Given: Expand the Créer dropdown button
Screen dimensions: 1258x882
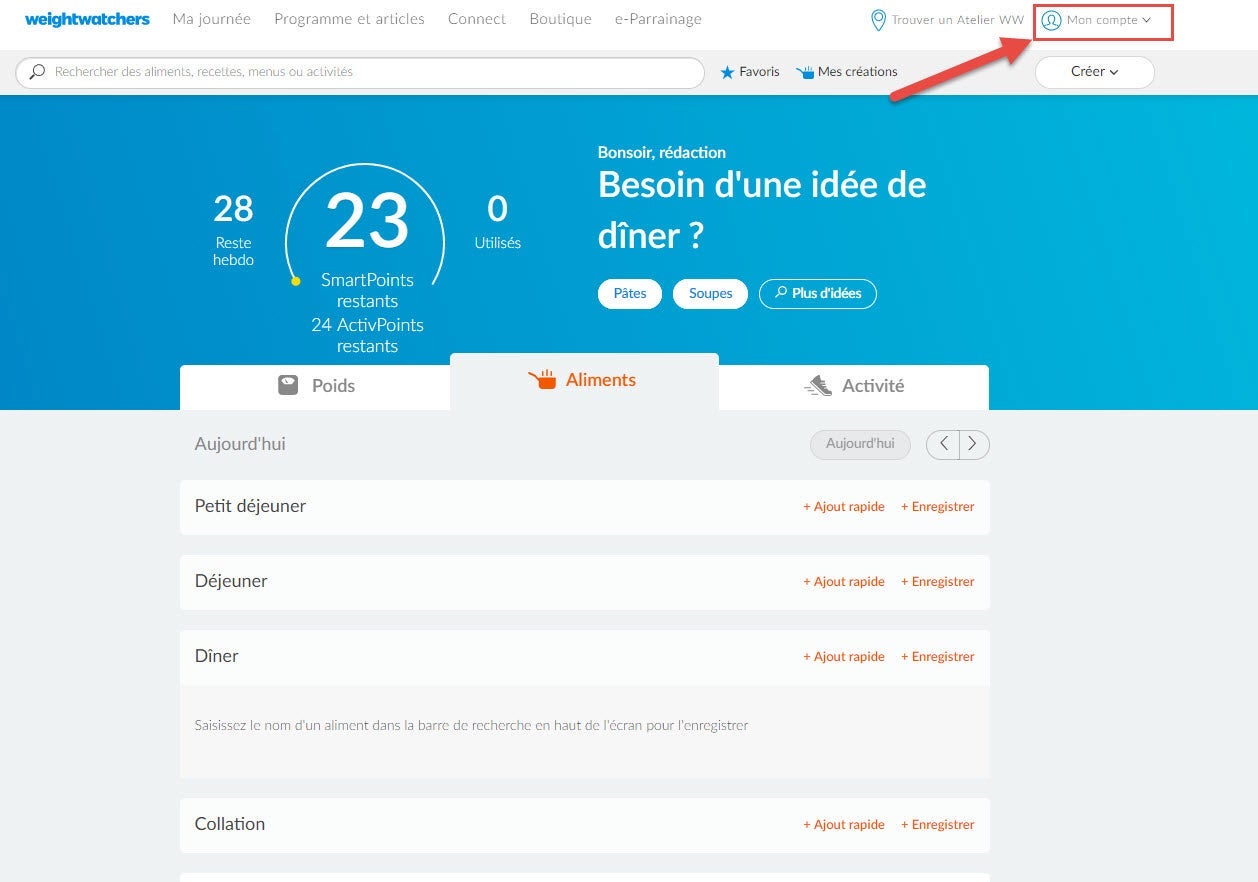Looking at the screenshot, I should (1094, 72).
